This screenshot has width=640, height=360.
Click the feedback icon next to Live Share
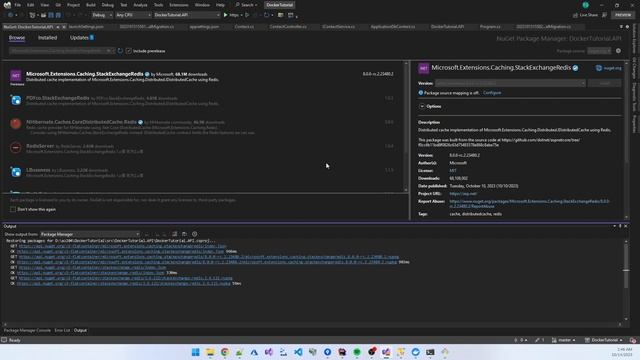click(x=604, y=15)
